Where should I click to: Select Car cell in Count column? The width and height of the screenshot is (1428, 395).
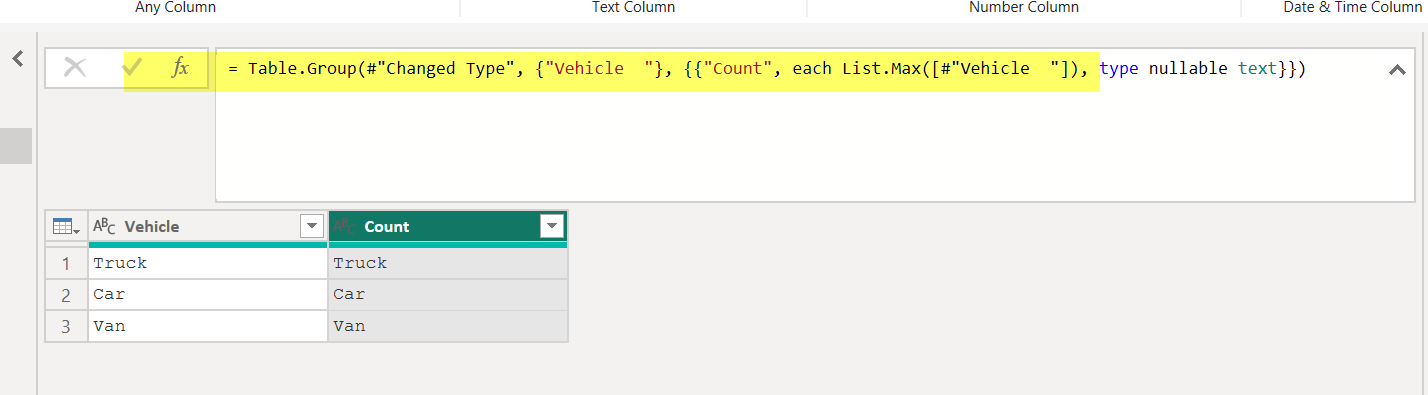tap(448, 294)
